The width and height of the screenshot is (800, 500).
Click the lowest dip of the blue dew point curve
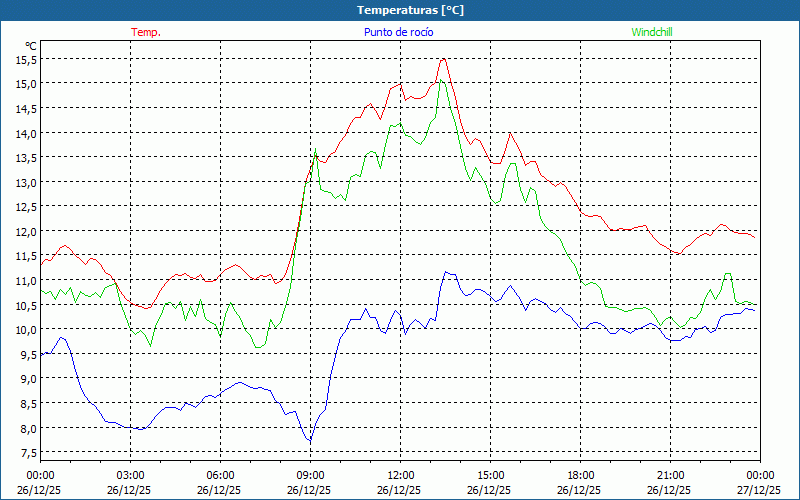(x=310, y=442)
